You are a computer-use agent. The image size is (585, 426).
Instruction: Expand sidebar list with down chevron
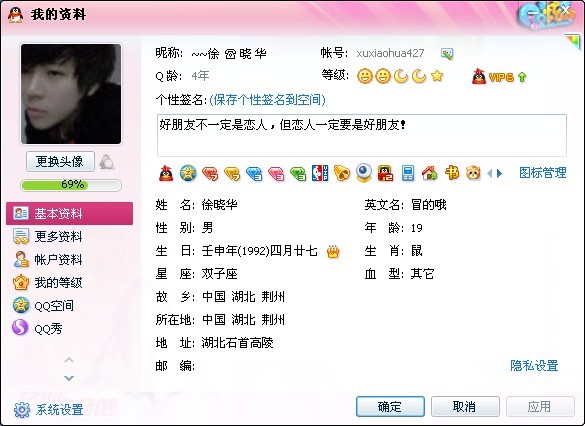pyautogui.click(x=69, y=378)
